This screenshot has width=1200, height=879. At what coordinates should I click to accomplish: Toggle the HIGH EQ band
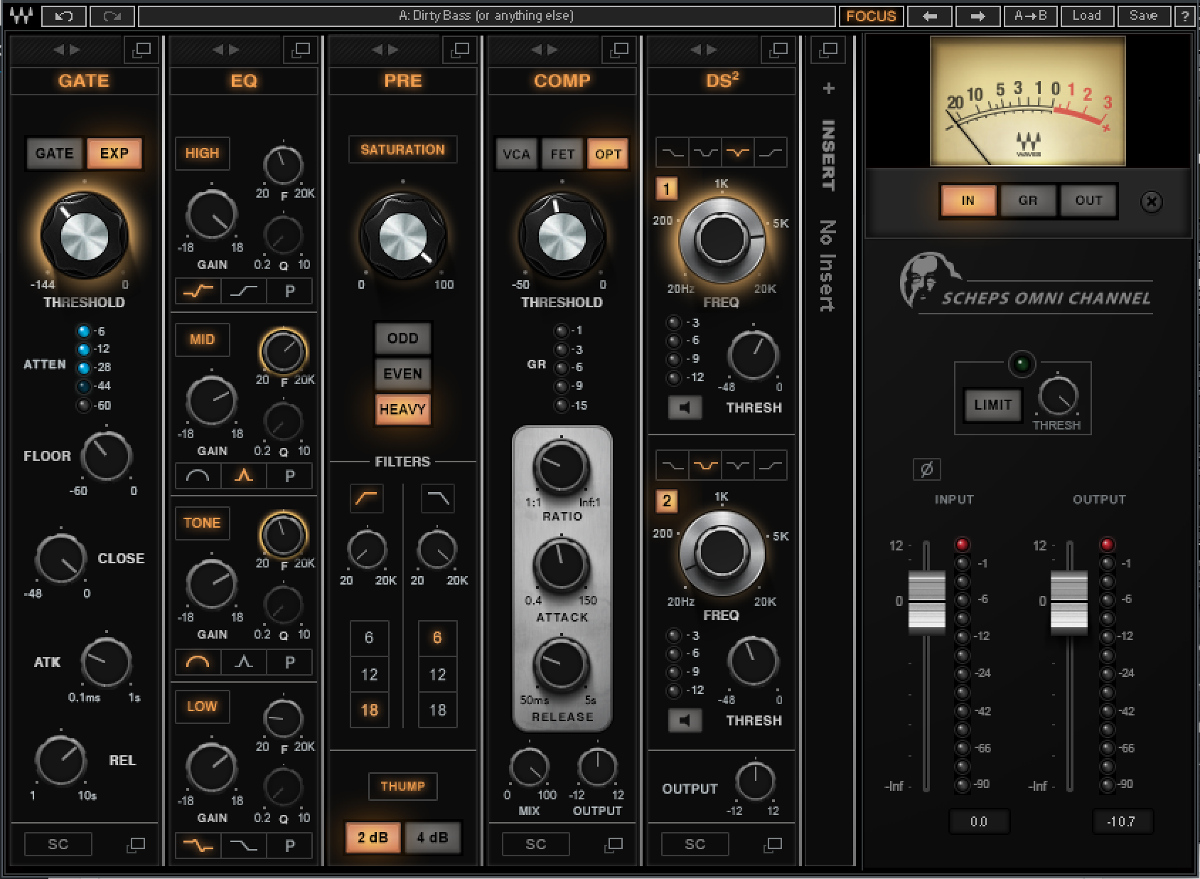[202, 153]
